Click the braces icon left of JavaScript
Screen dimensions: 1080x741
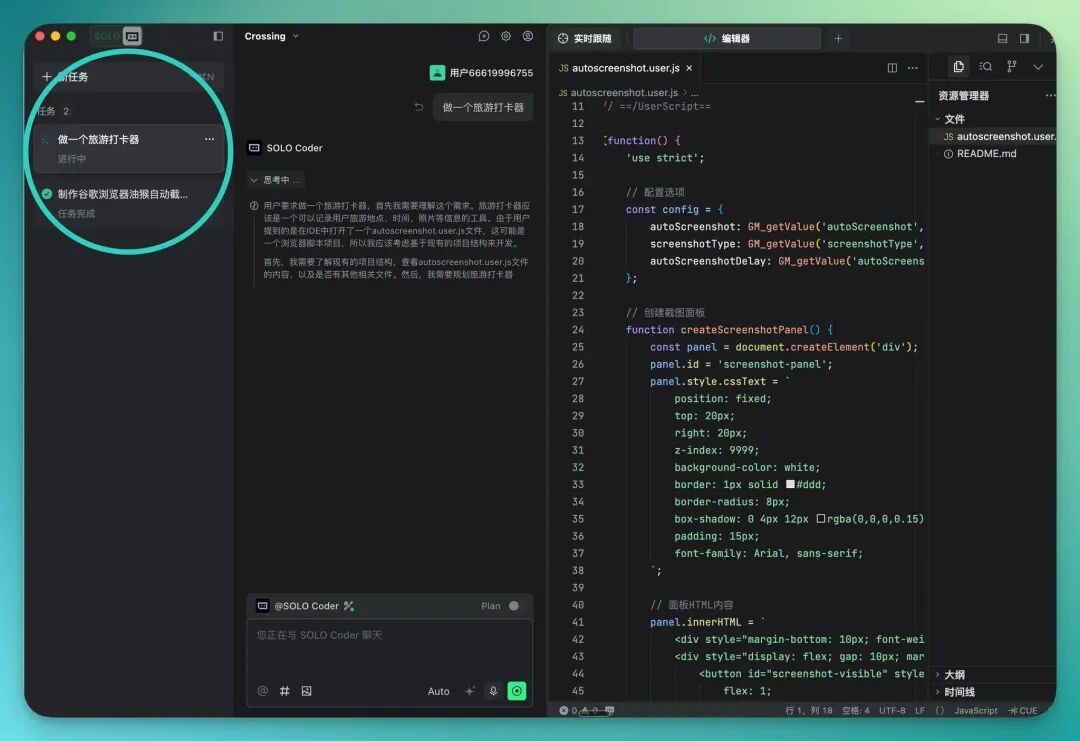[939, 710]
